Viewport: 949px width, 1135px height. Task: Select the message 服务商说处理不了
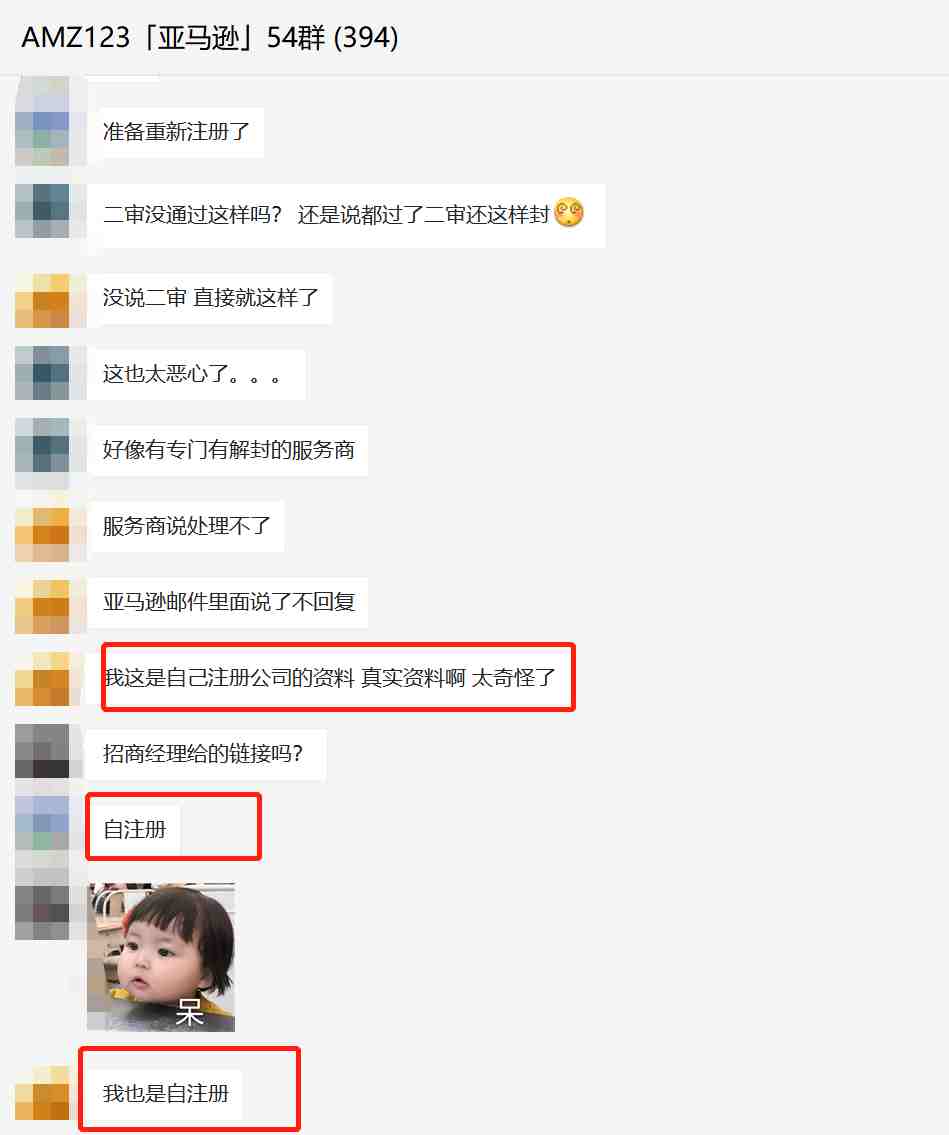[x=186, y=526]
